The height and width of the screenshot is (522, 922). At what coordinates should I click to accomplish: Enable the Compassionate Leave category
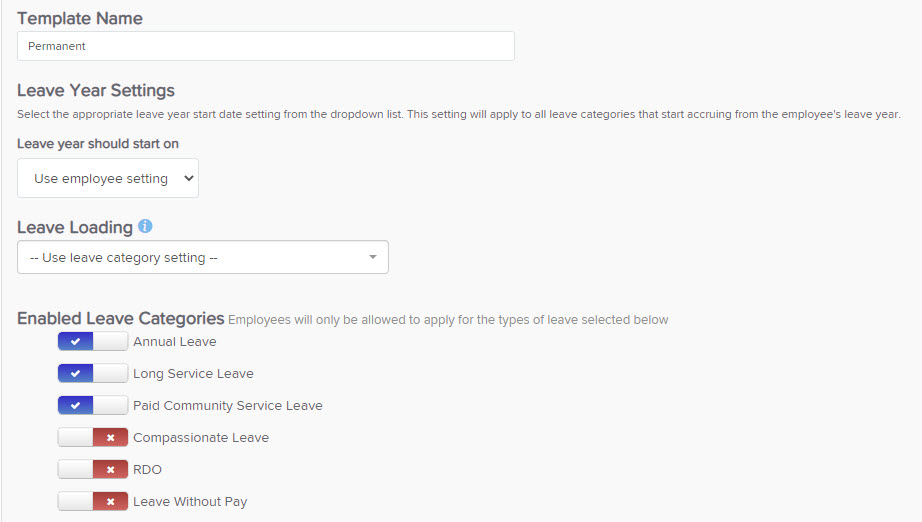(93, 437)
